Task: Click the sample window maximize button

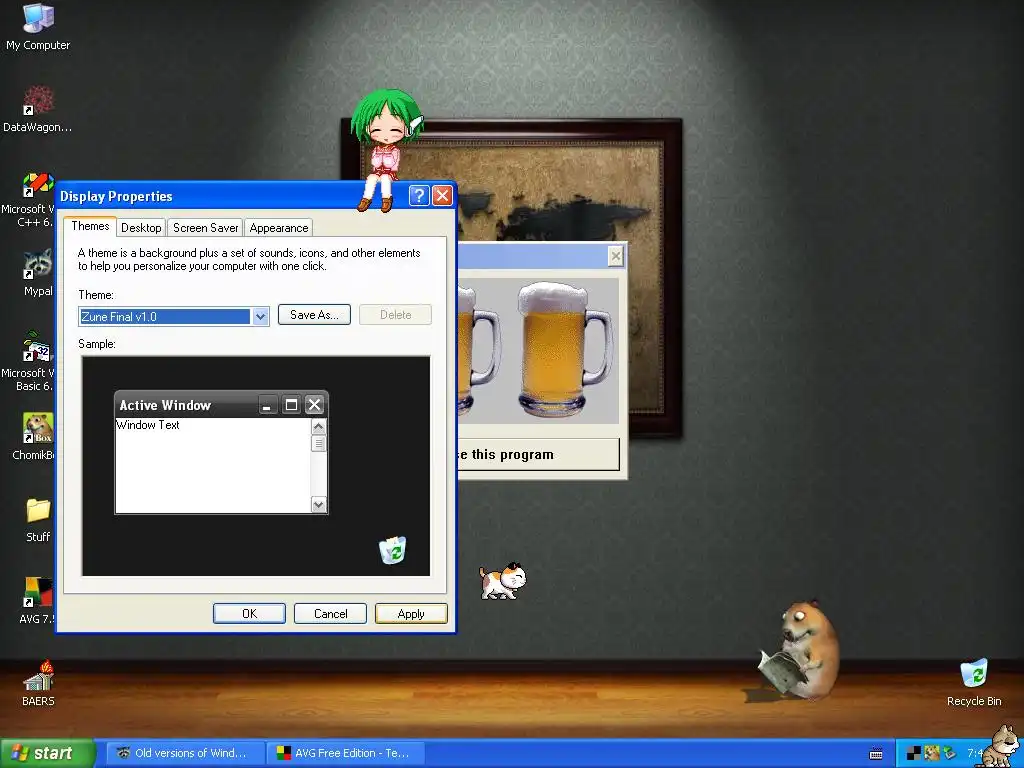Action: [291, 405]
